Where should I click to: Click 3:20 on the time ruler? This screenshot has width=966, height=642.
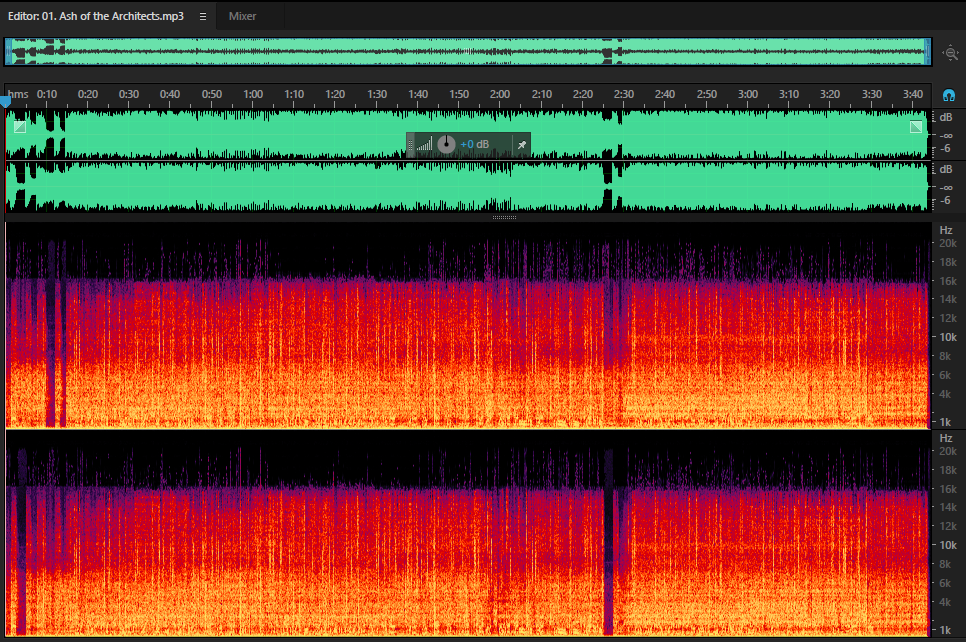[830, 94]
